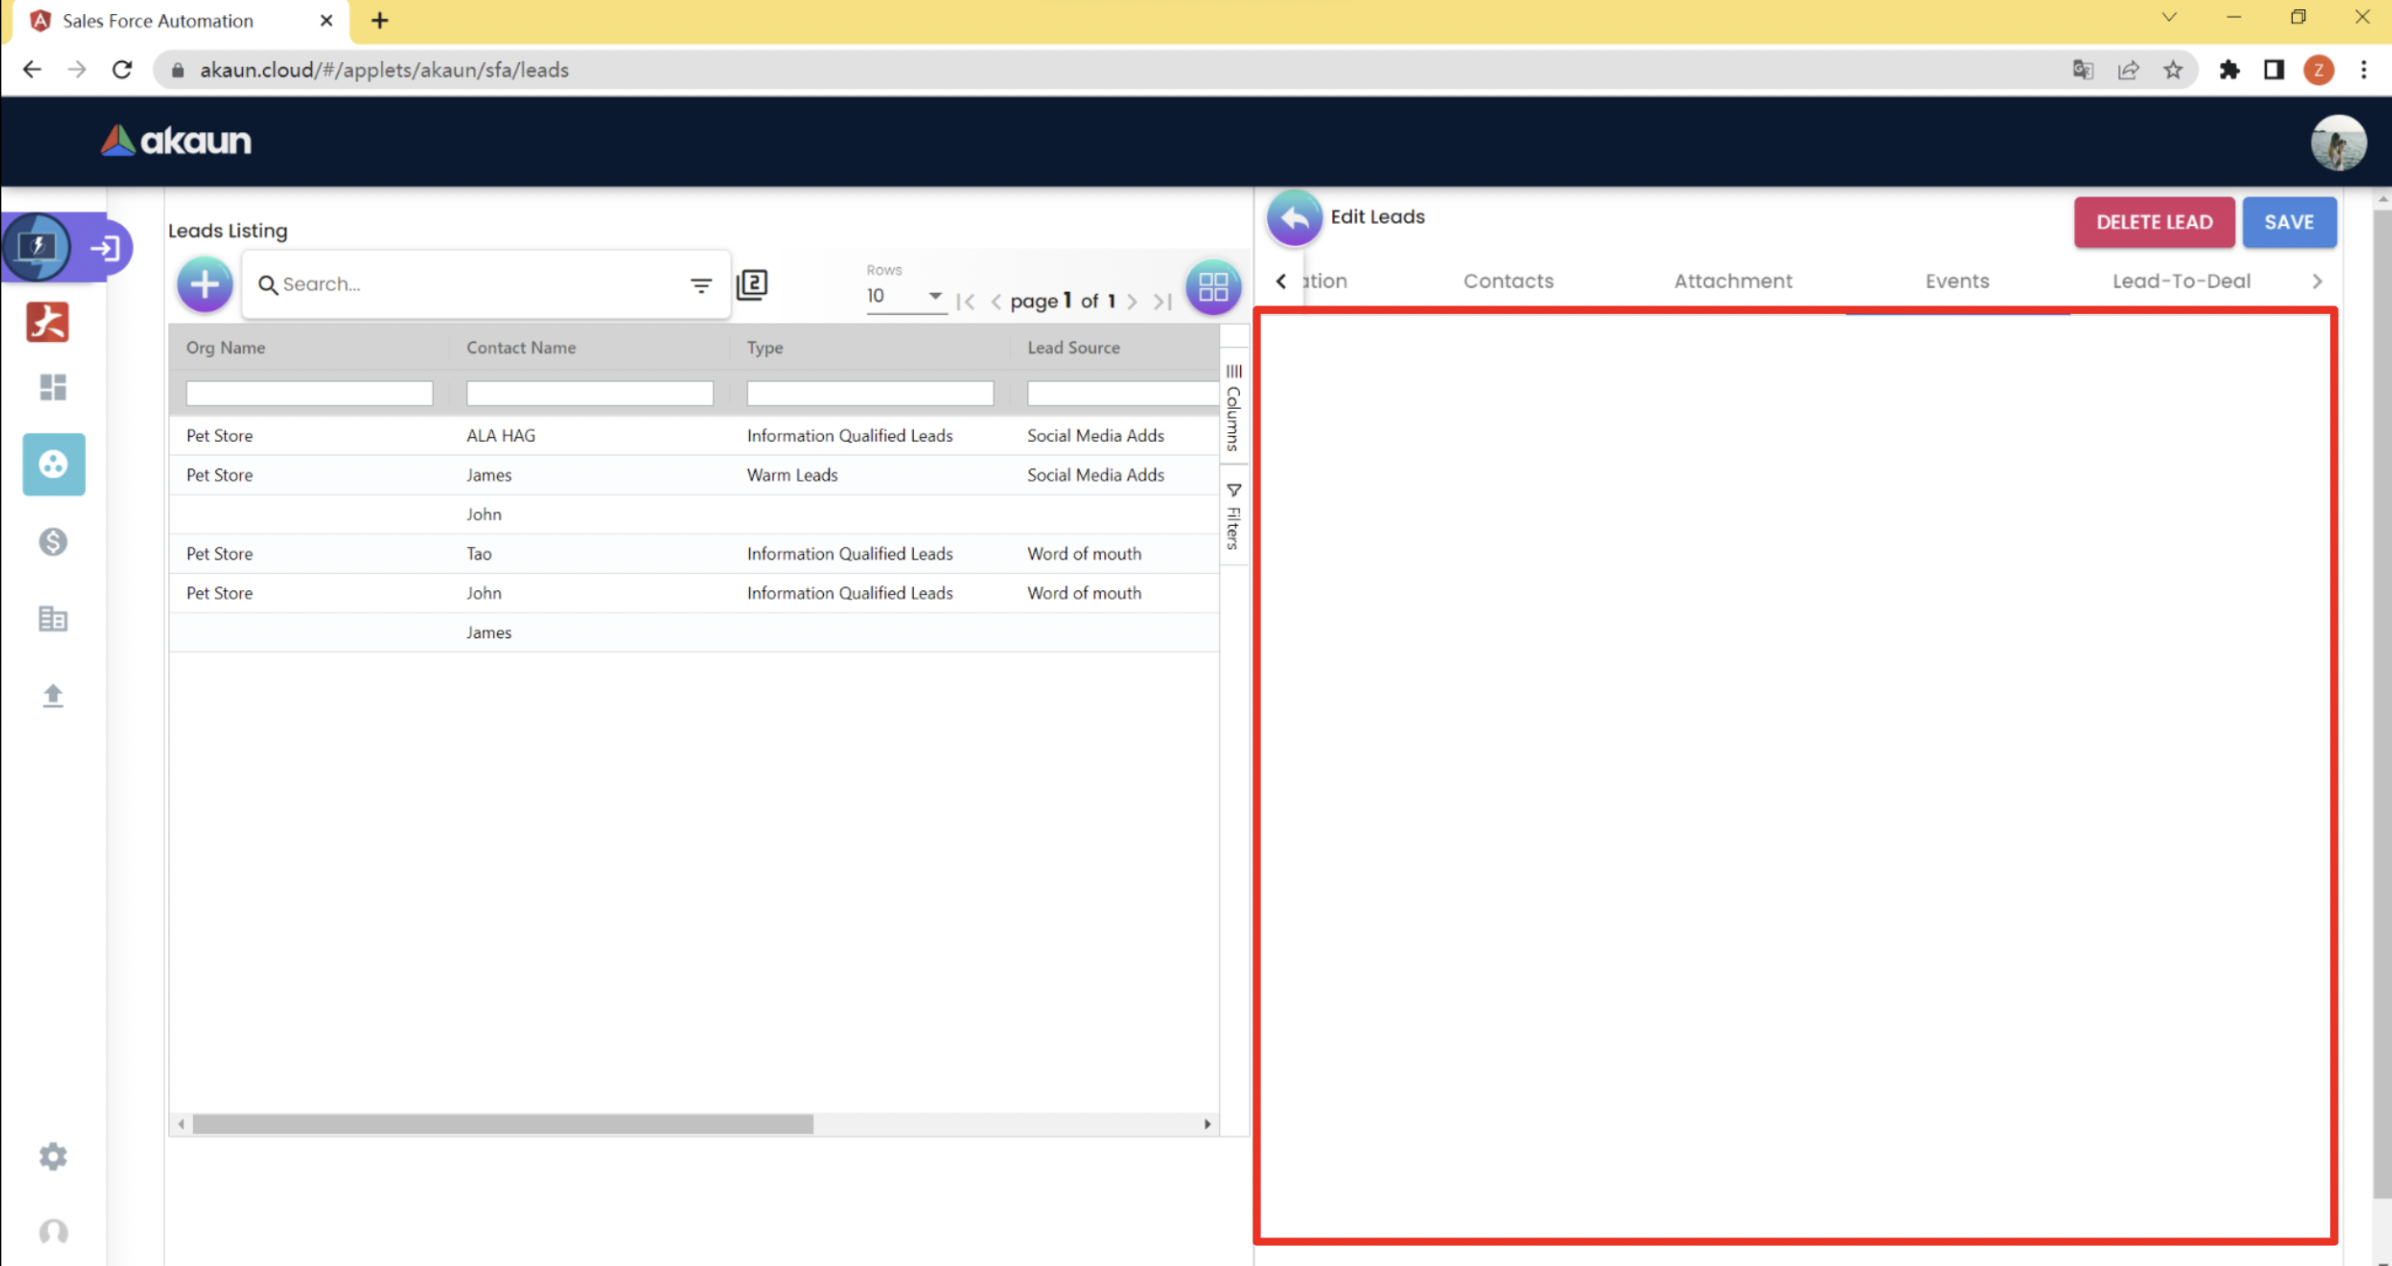Expand the Columns side panel
The width and height of the screenshot is (2392, 1266).
pyautogui.click(x=1233, y=408)
